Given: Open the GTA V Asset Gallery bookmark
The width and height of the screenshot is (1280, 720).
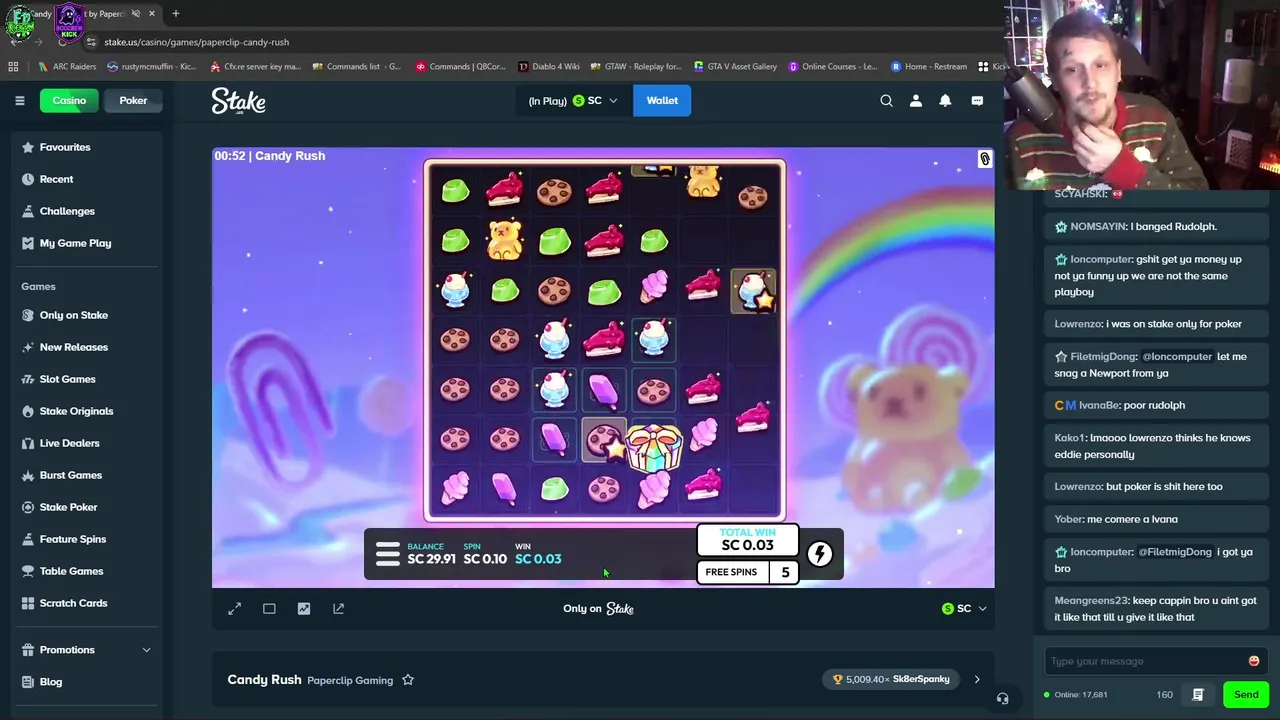Looking at the screenshot, I should click(735, 67).
